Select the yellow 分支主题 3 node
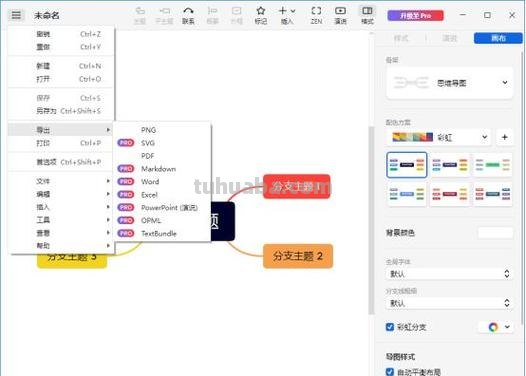 [72, 260]
